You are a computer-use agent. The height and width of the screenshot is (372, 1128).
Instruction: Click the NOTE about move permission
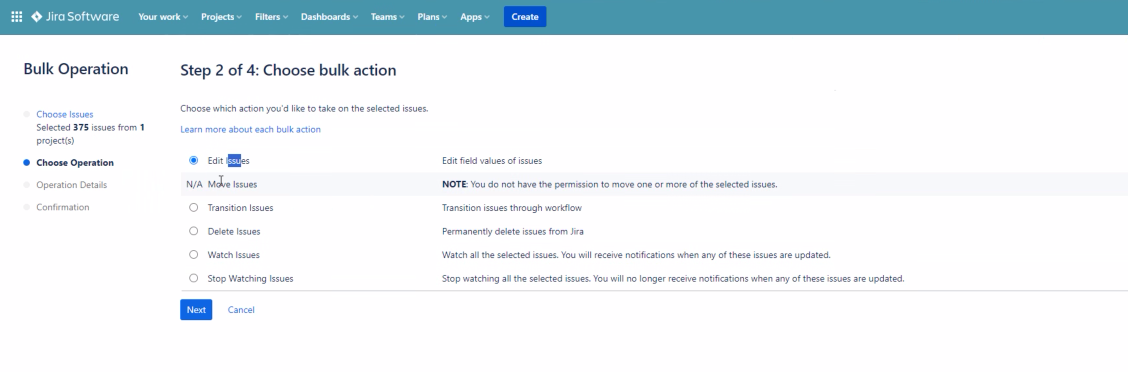click(x=609, y=184)
